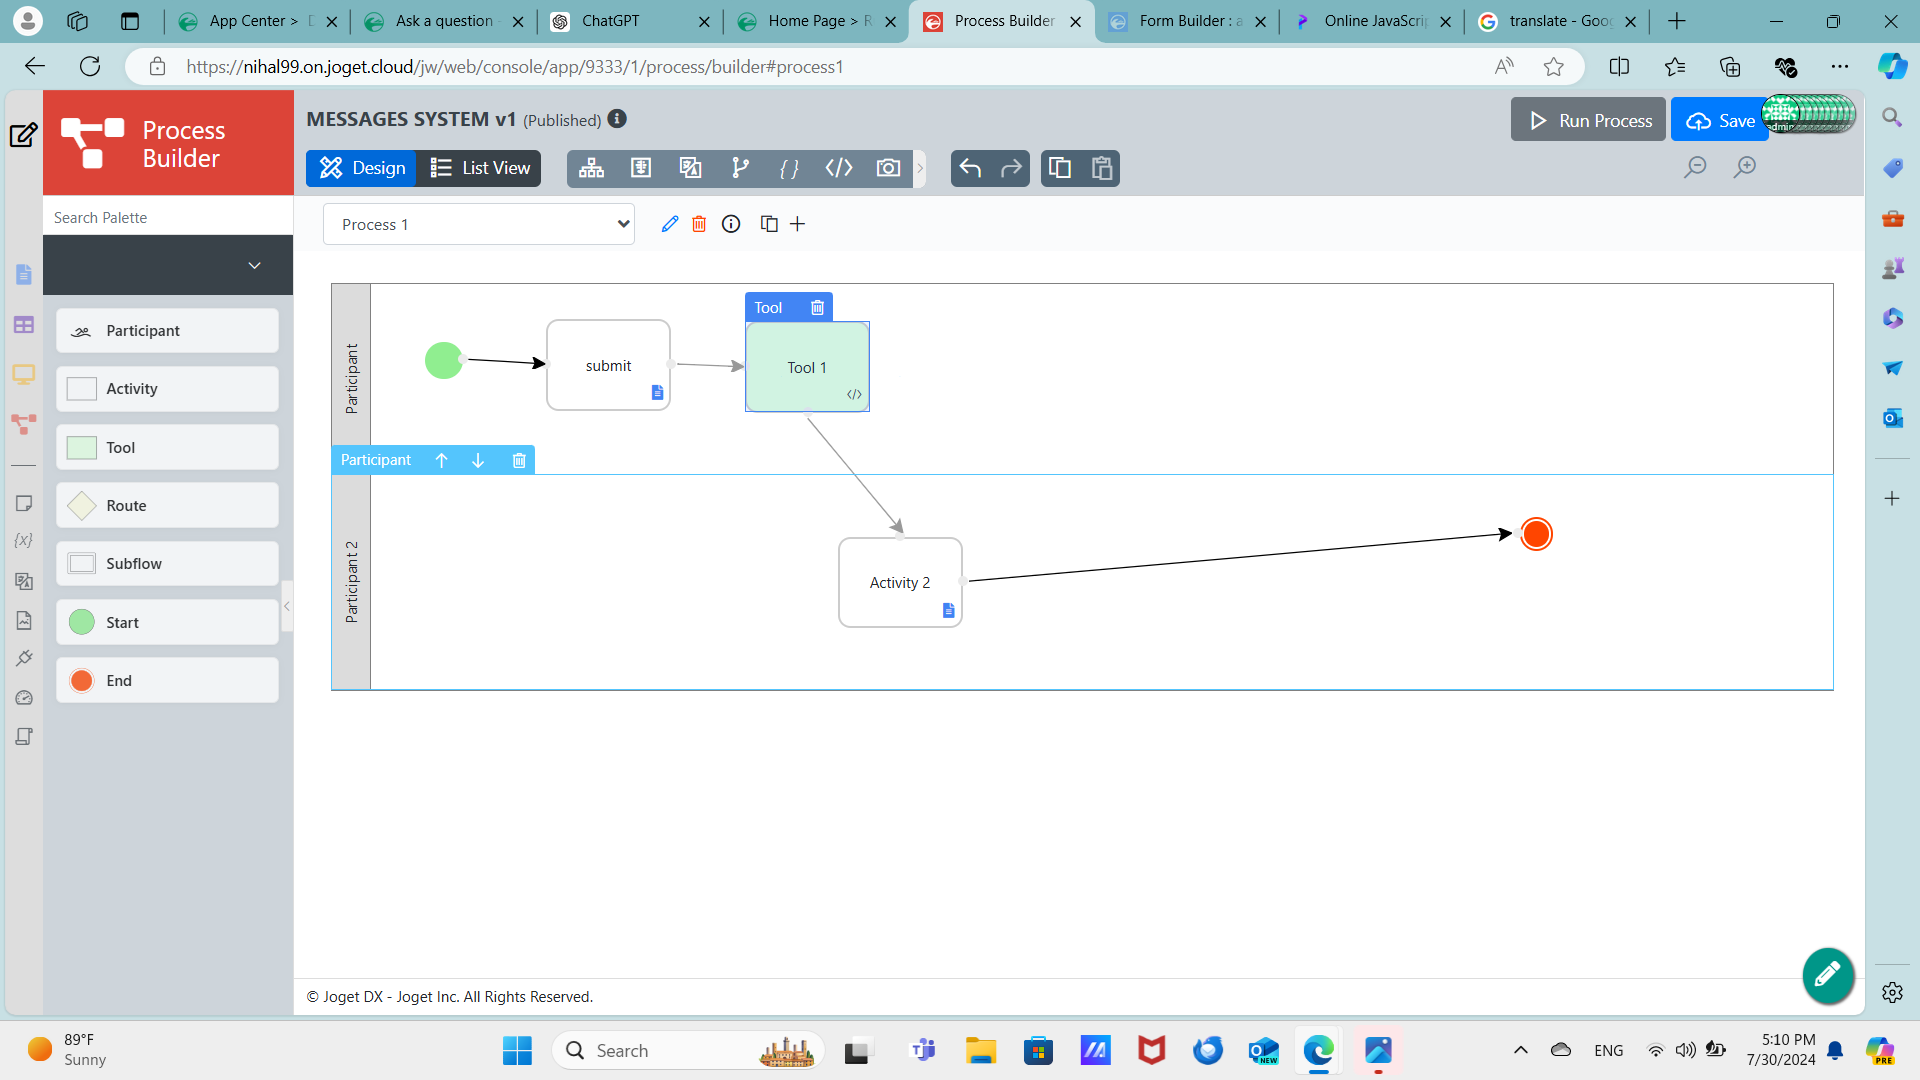Click the Run Process button
This screenshot has width=1920, height=1080.
(1589, 120)
